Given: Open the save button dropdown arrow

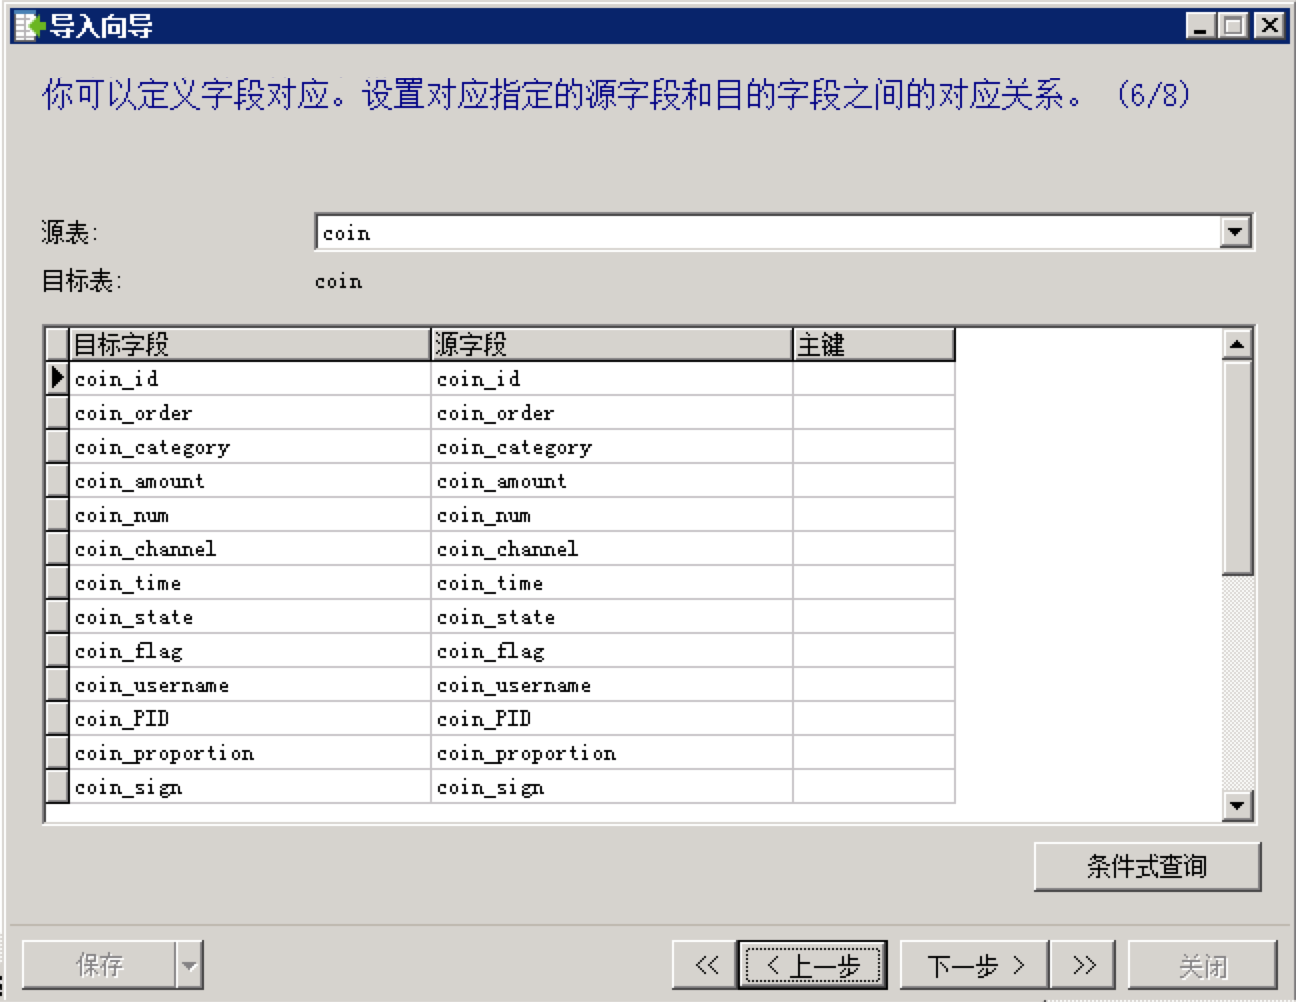Looking at the screenshot, I should (x=189, y=966).
